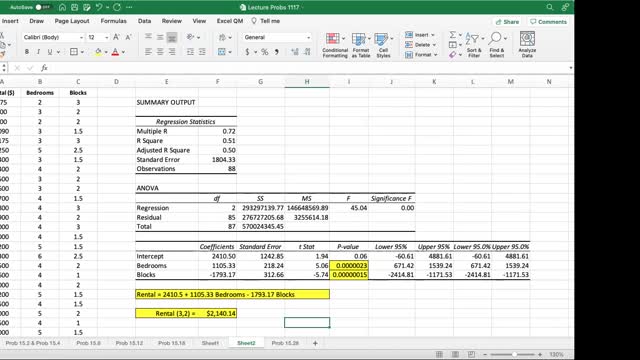Viewport: 640px width, 360px height.
Task: Click the Undo arrow icon
Action: coord(99,7)
